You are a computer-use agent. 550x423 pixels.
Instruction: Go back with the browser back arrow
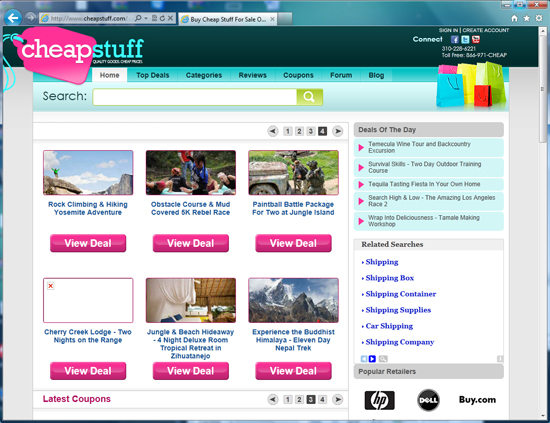13,18
